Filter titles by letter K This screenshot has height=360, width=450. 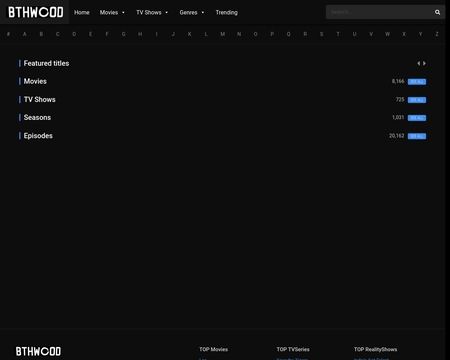pyautogui.click(x=190, y=34)
